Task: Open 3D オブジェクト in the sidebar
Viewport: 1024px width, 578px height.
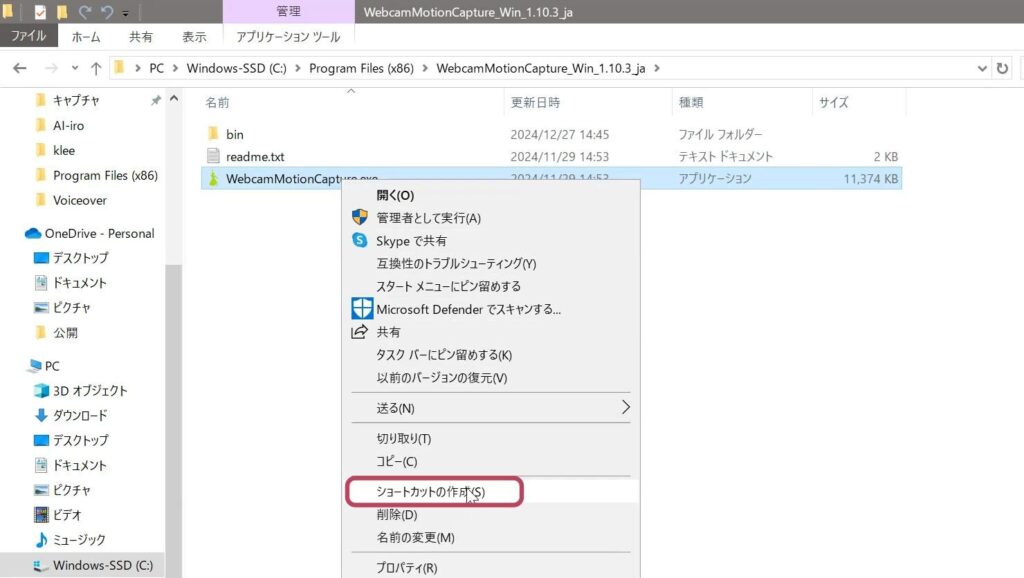Action: click(90, 390)
